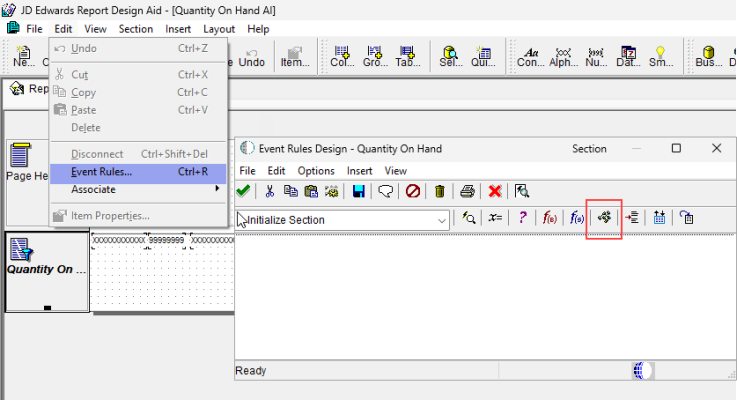Image resolution: width=737 pixels, height=400 pixels.
Task: Maximize the Event Rules Design window
Action: [x=676, y=149]
